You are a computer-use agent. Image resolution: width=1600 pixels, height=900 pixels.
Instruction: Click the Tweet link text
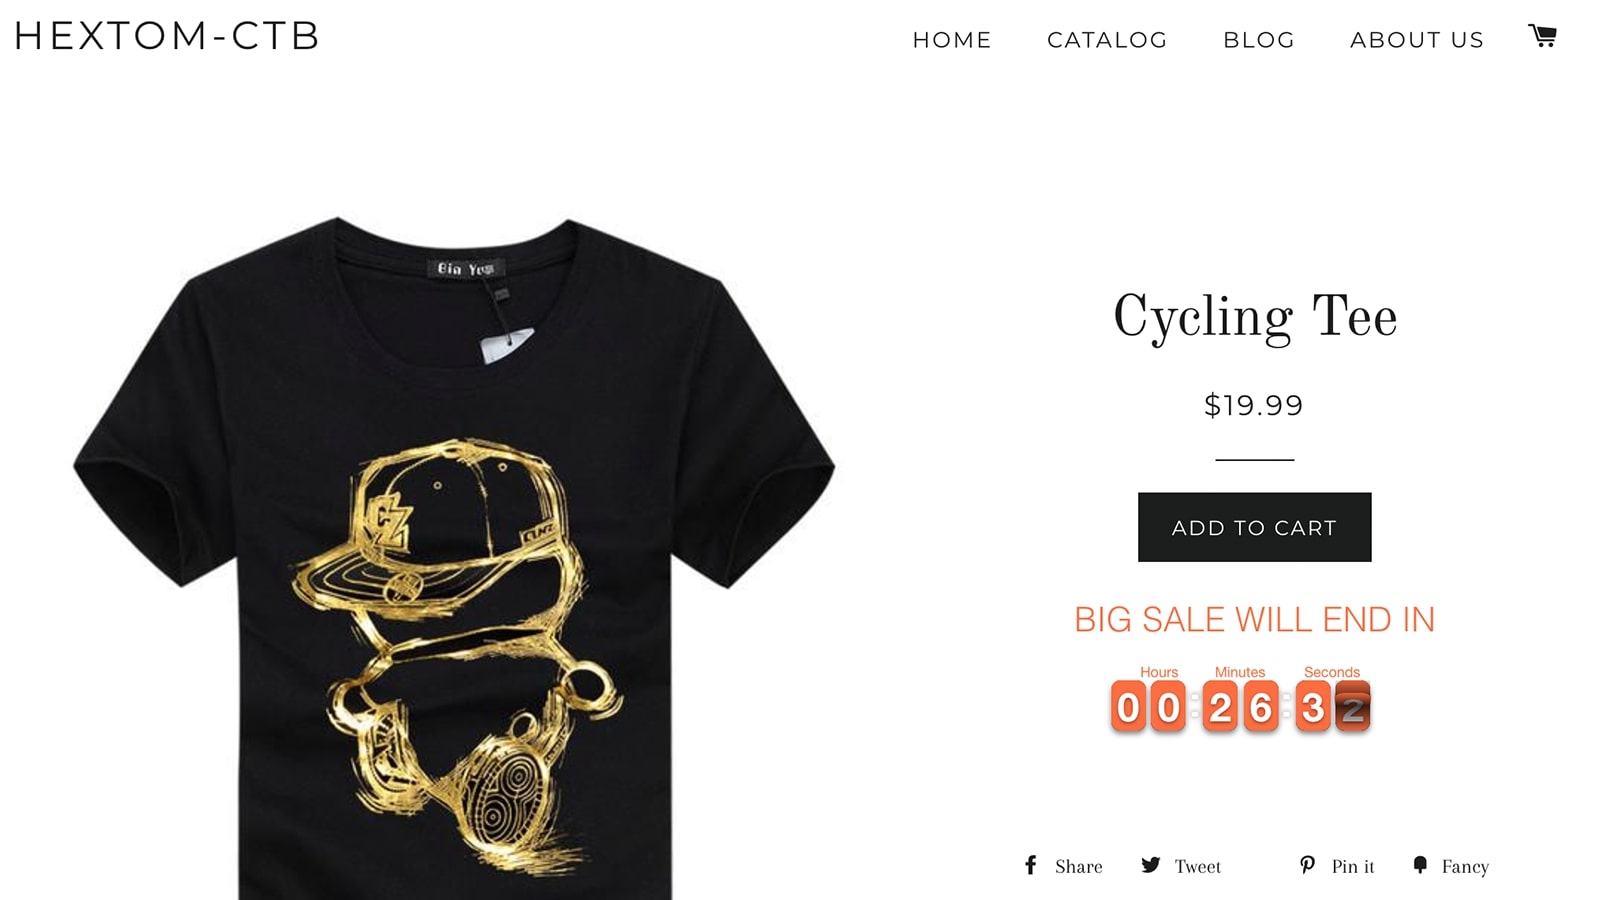(1198, 867)
